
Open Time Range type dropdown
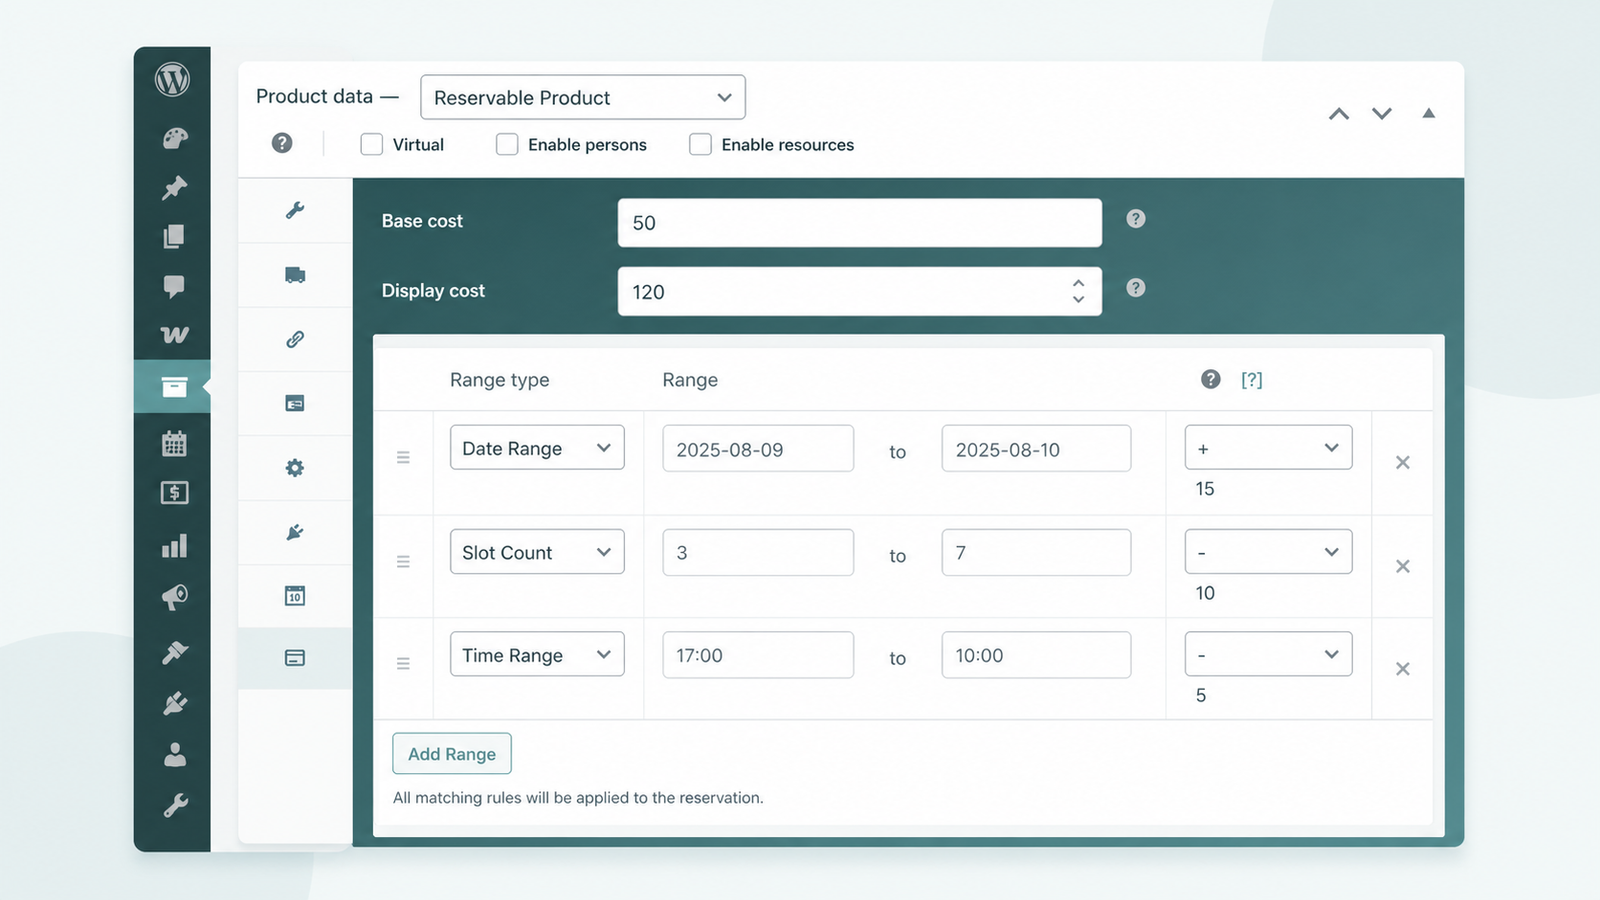[537, 654]
